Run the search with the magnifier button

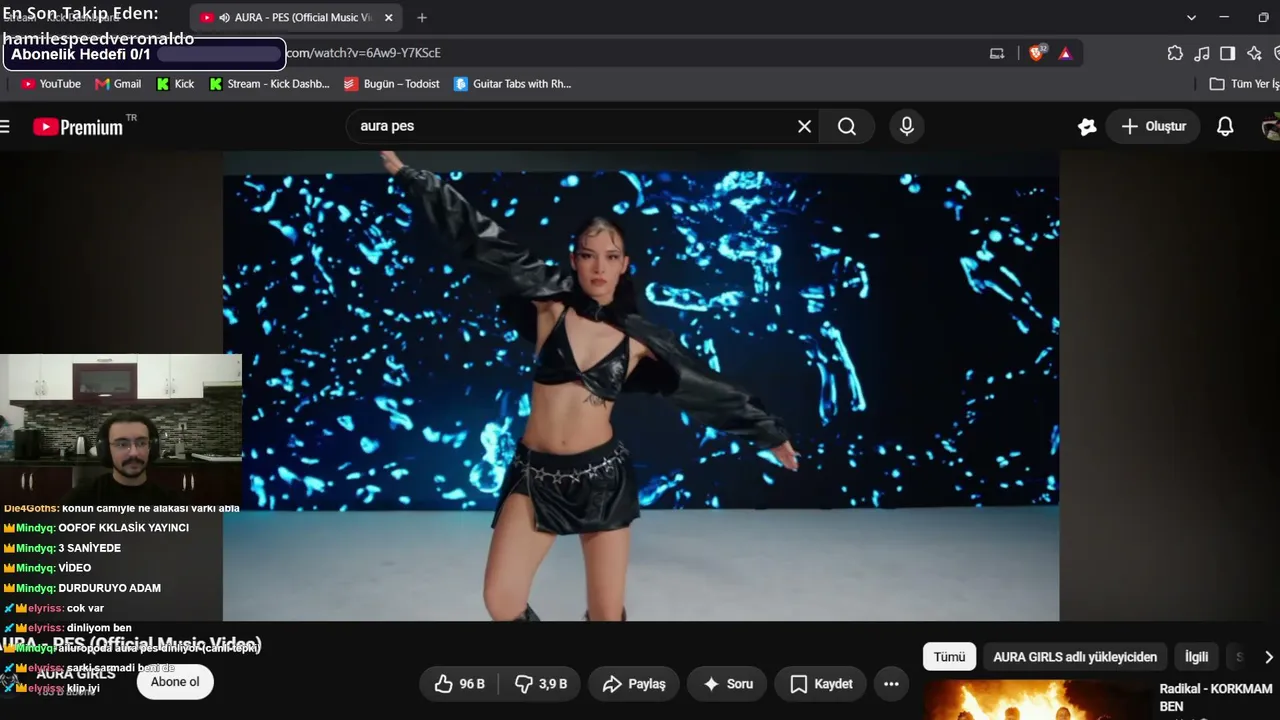pyautogui.click(x=847, y=126)
